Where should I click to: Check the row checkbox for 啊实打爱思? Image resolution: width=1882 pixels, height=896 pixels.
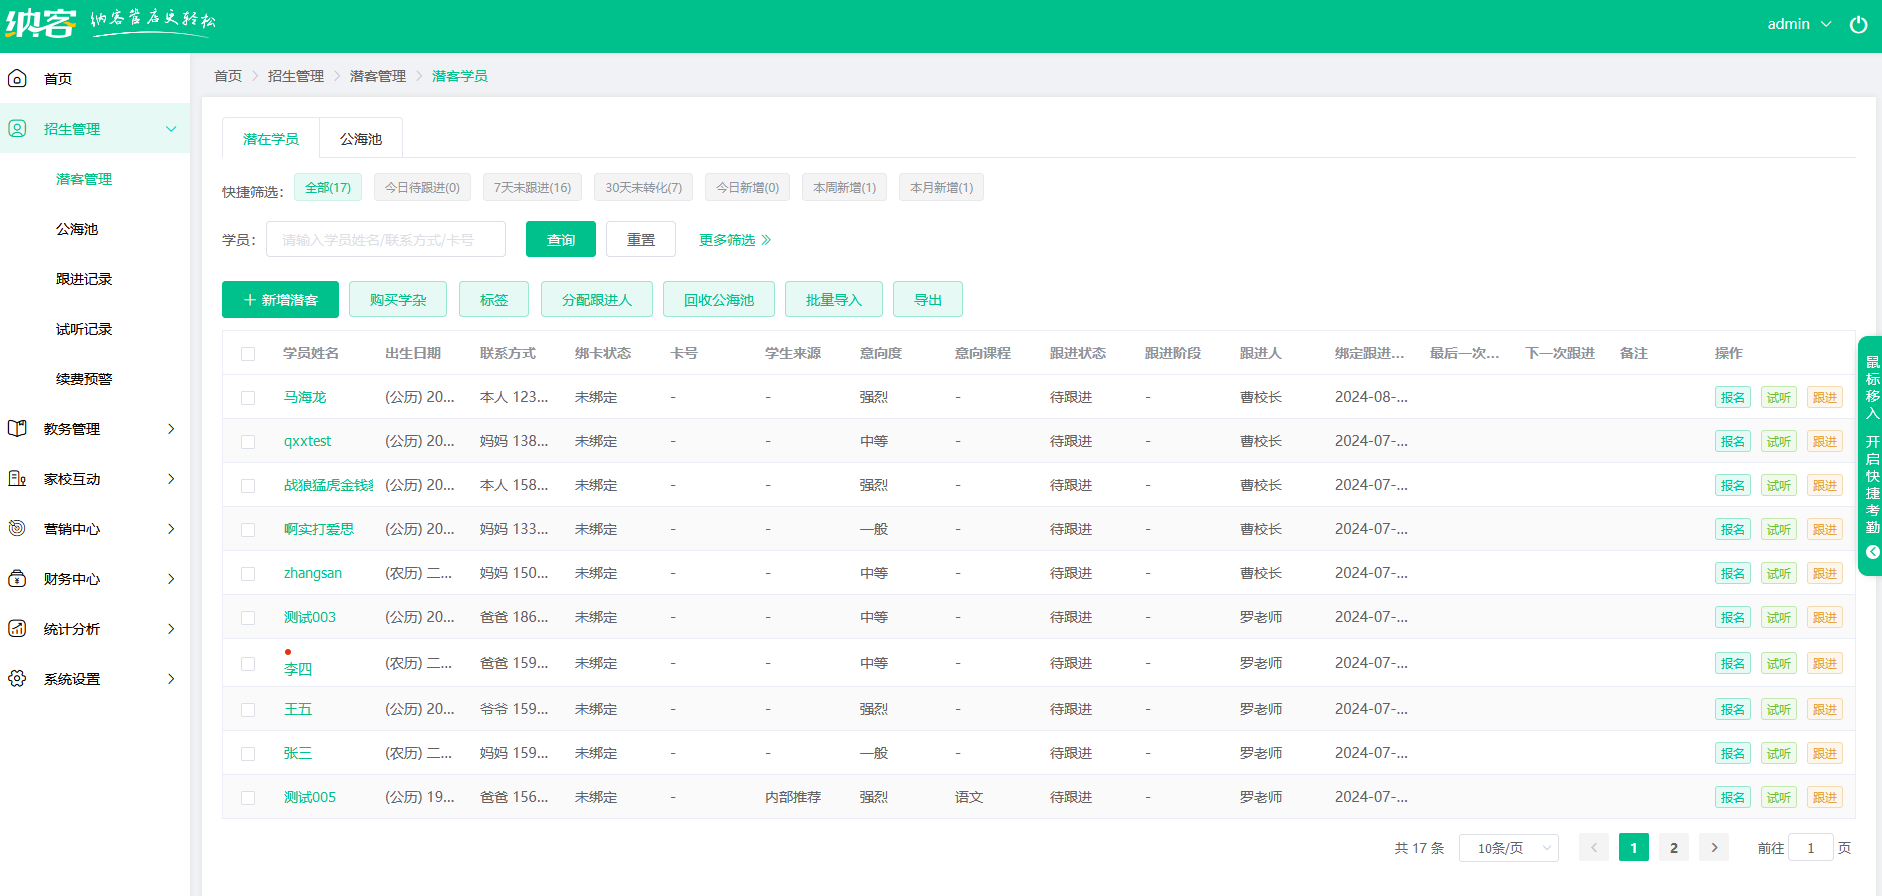(x=248, y=530)
